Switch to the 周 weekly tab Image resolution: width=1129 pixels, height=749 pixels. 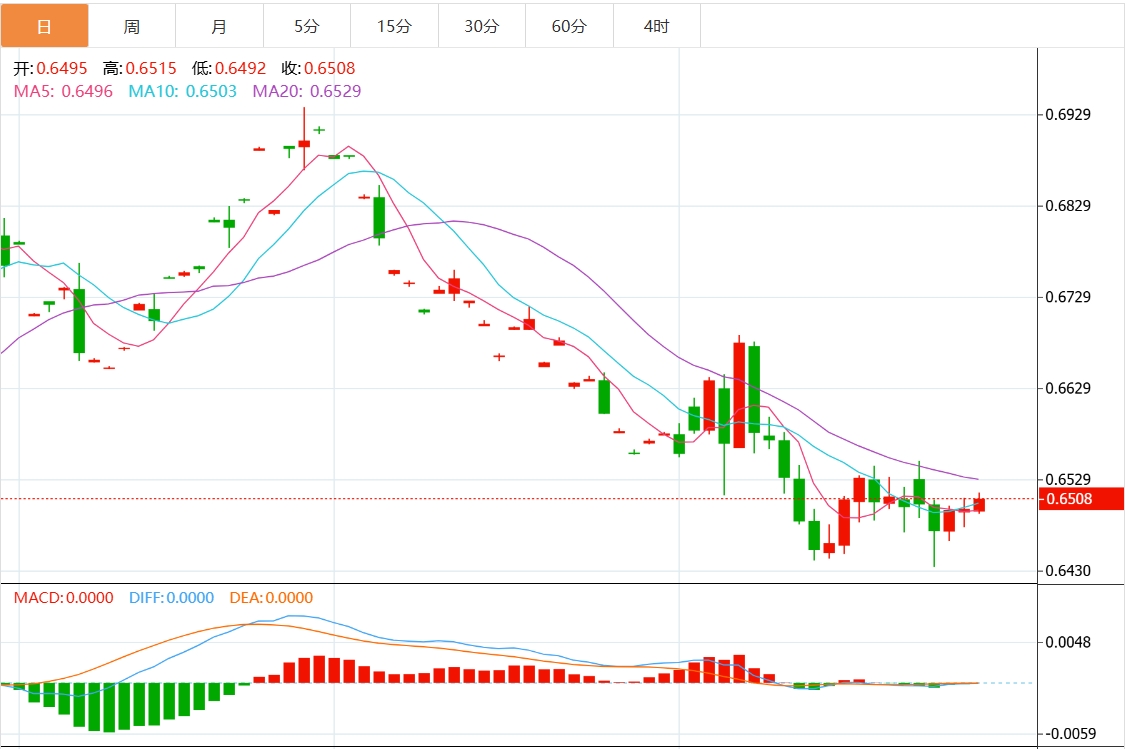pos(132,26)
